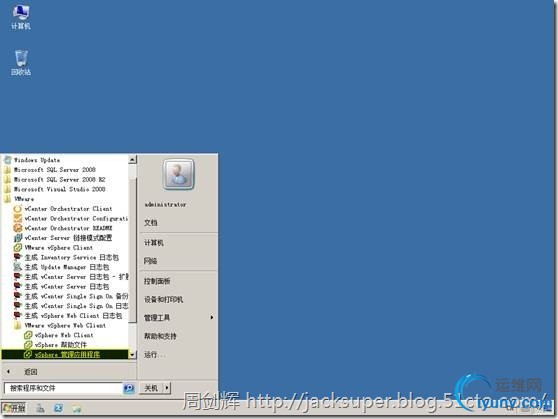Click 返回 to go back

(31, 372)
